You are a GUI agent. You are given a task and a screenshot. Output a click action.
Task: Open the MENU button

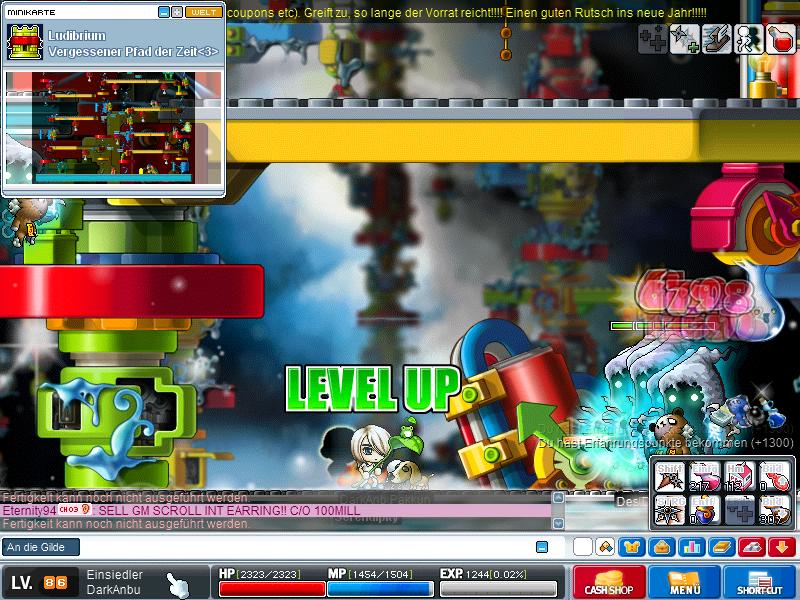(685, 582)
